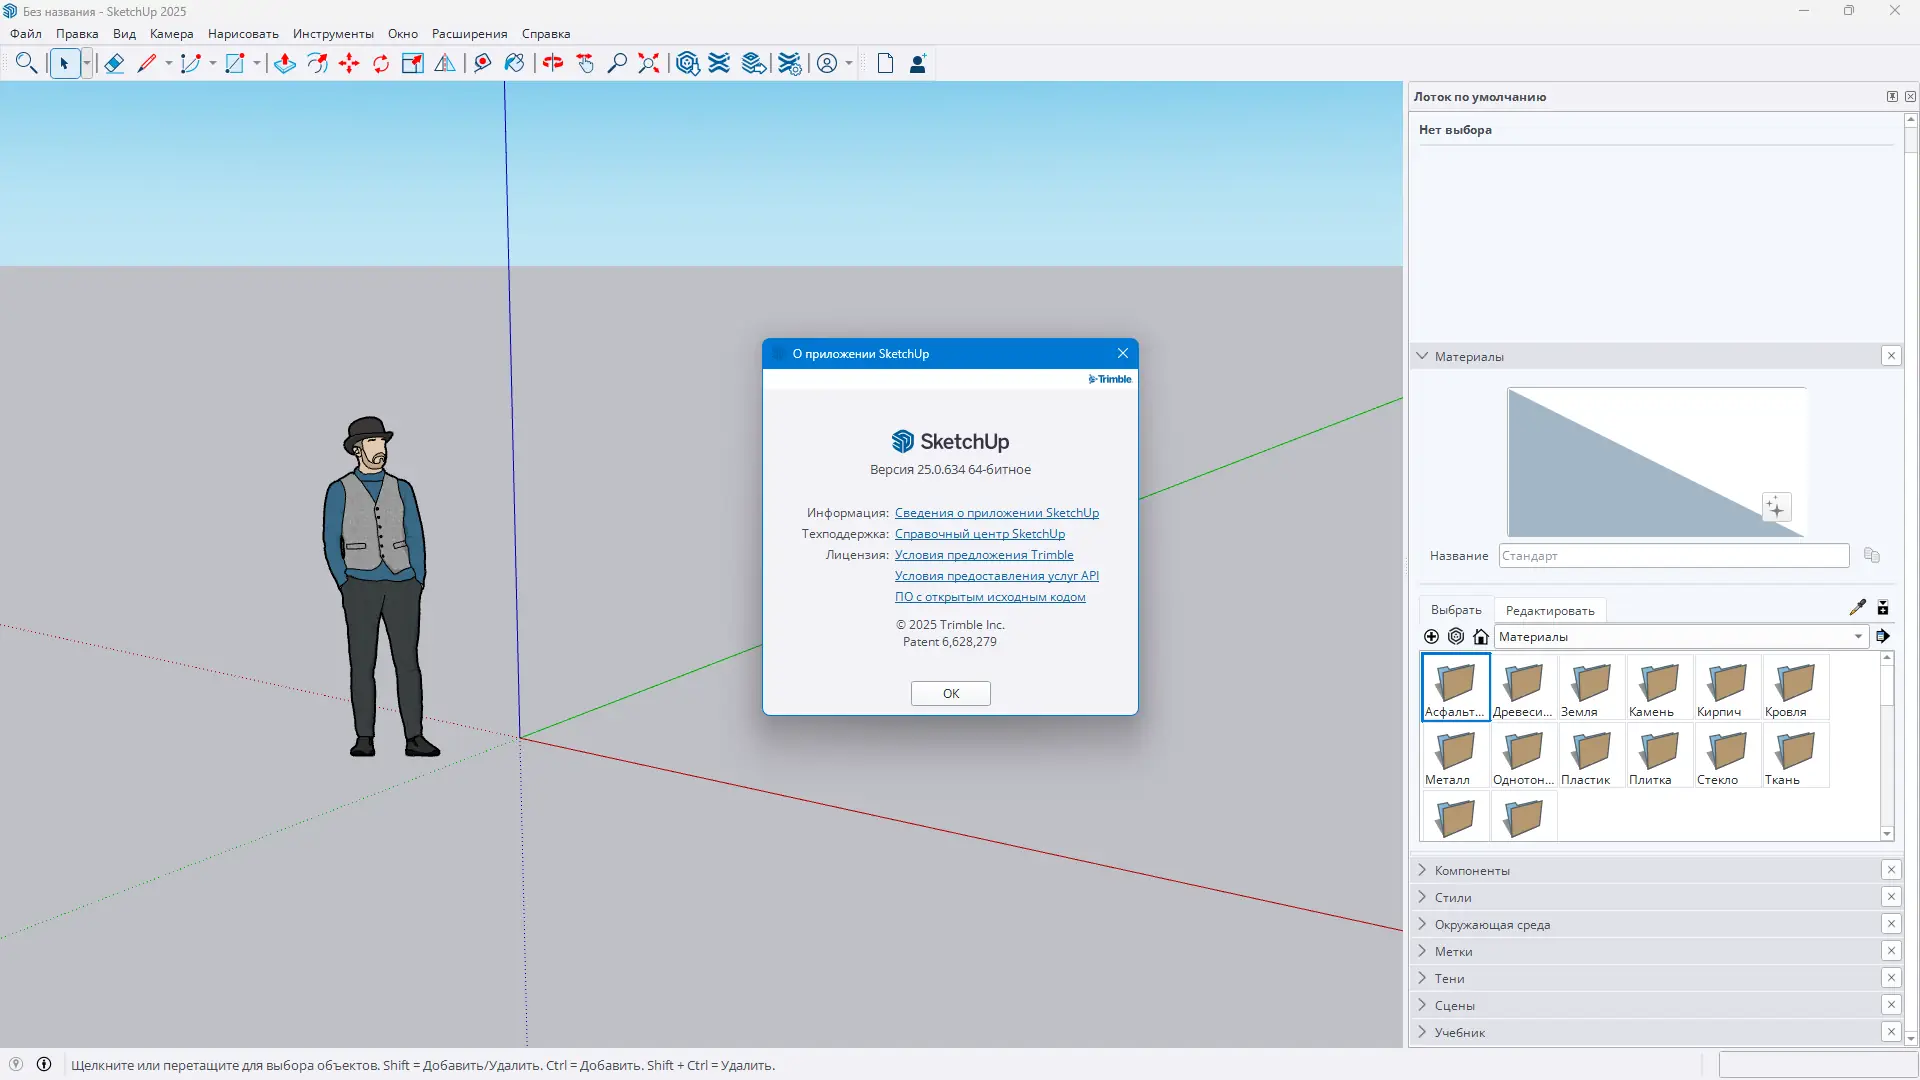Click the Paint Bucket tool icon
The width and height of the screenshot is (1920, 1080).
click(514, 64)
